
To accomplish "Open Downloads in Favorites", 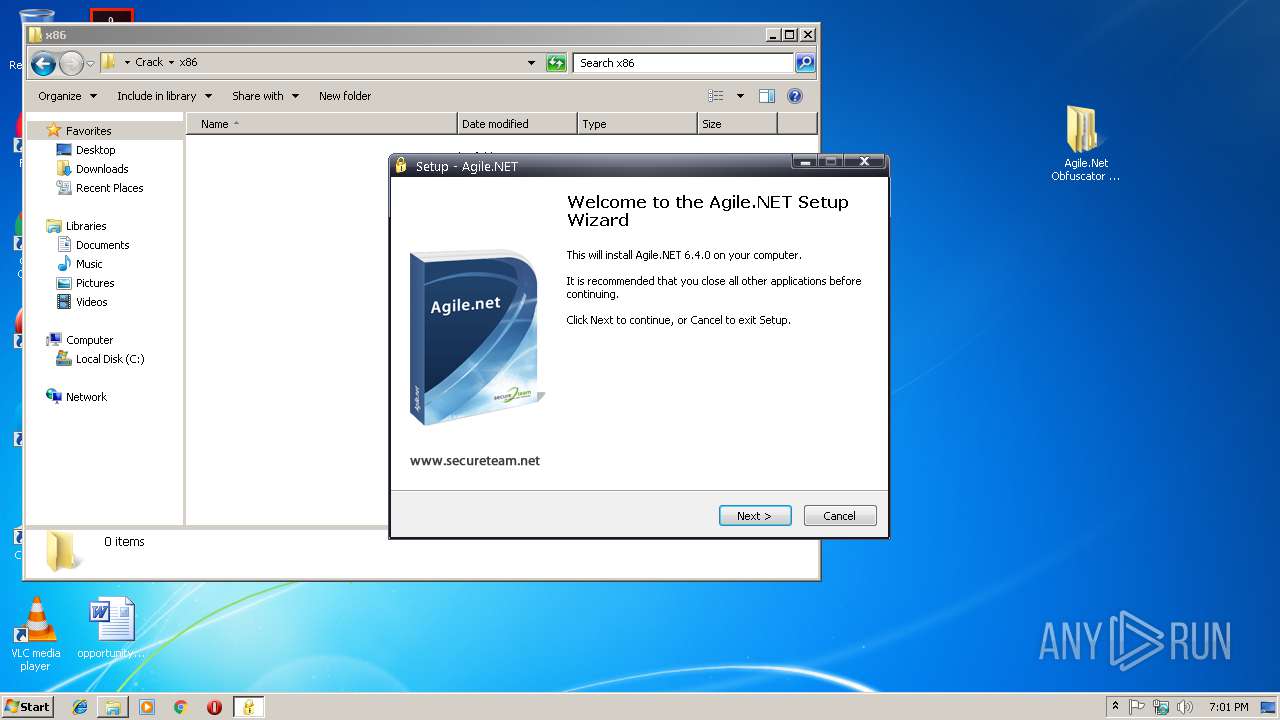I will tap(102, 169).
